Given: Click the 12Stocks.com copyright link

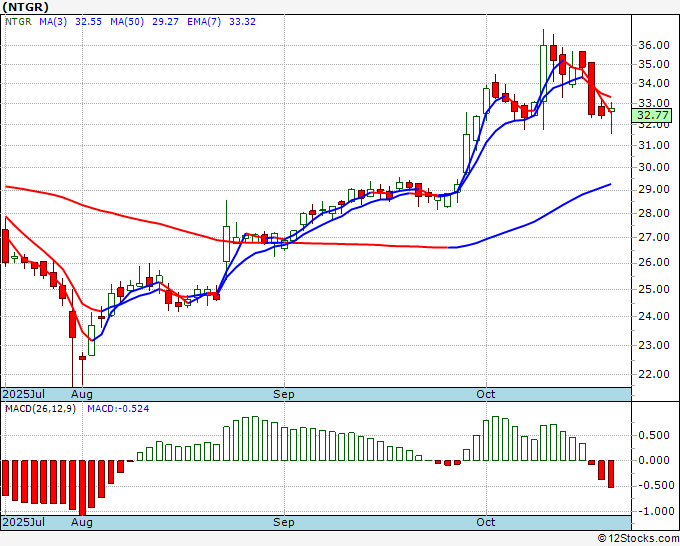Looking at the screenshot, I should point(638,539).
